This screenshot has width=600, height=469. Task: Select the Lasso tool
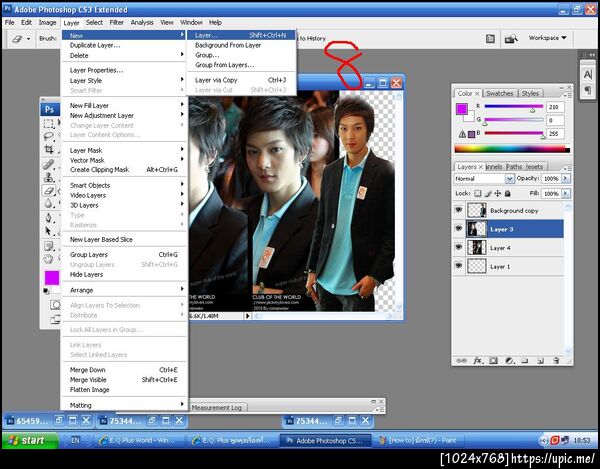[49, 136]
